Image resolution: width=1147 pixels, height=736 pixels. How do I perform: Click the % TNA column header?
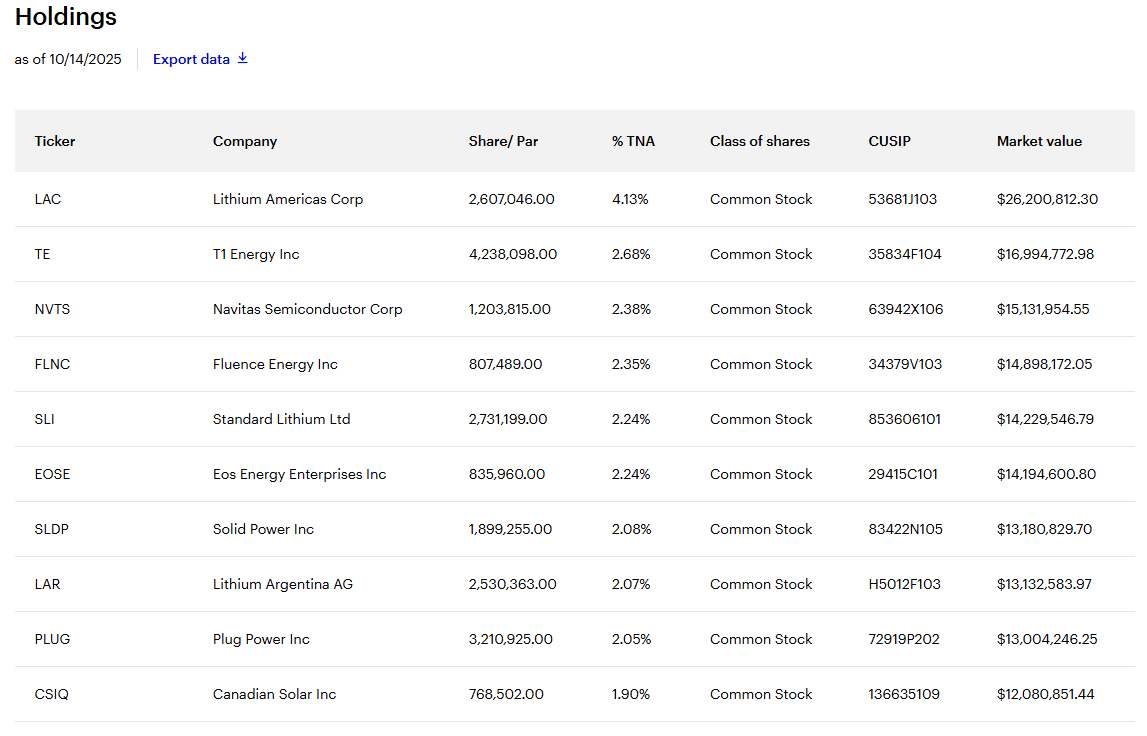point(633,141)
